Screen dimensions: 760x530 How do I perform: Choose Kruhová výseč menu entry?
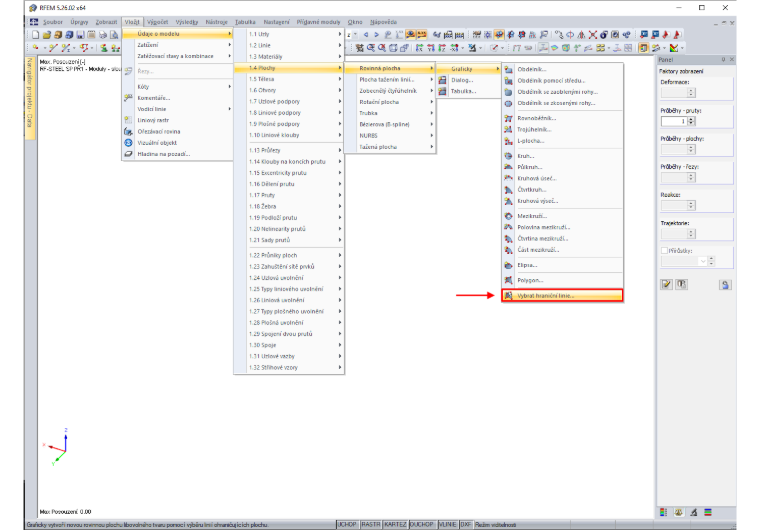pyautogui.click(x=562, y=201)
